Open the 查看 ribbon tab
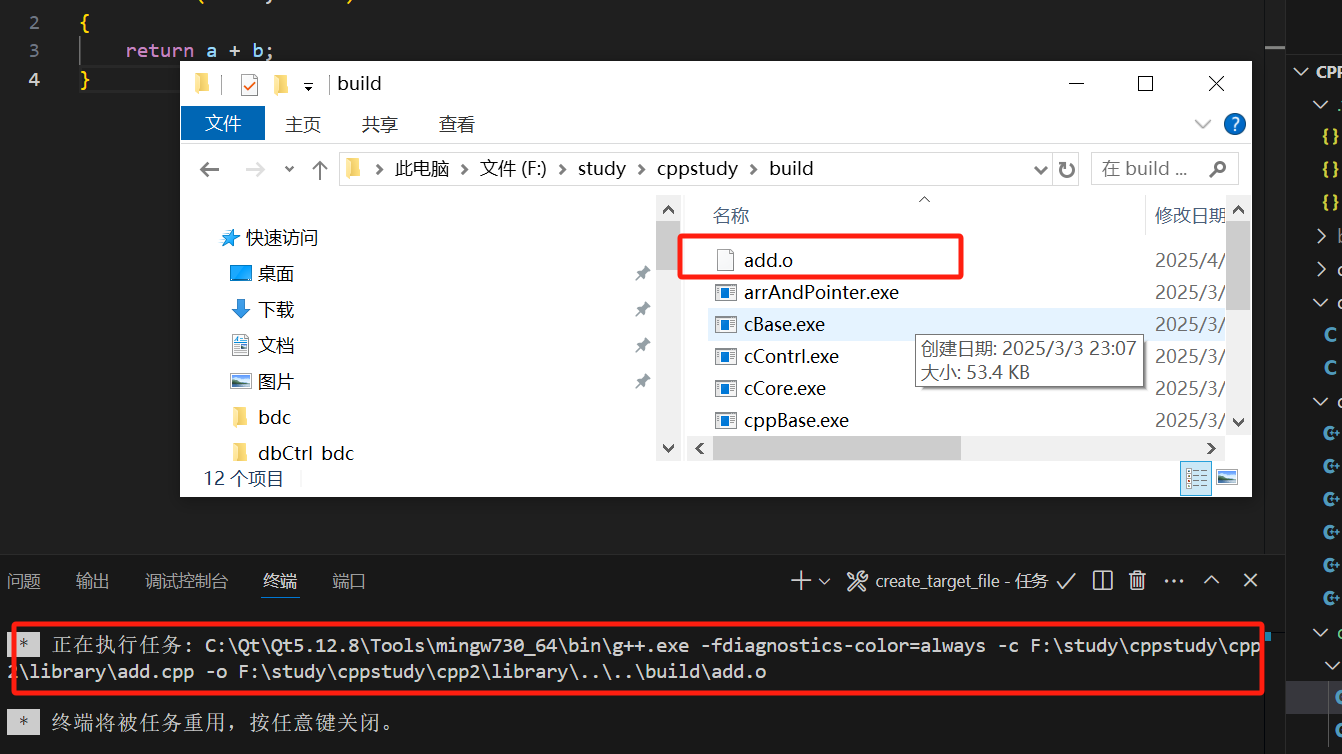 pyautogui.click(x=457, y=124)
